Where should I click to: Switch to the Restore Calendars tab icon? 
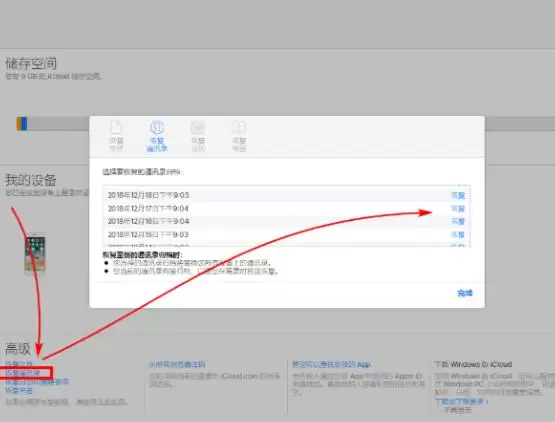tap(198, 136)
